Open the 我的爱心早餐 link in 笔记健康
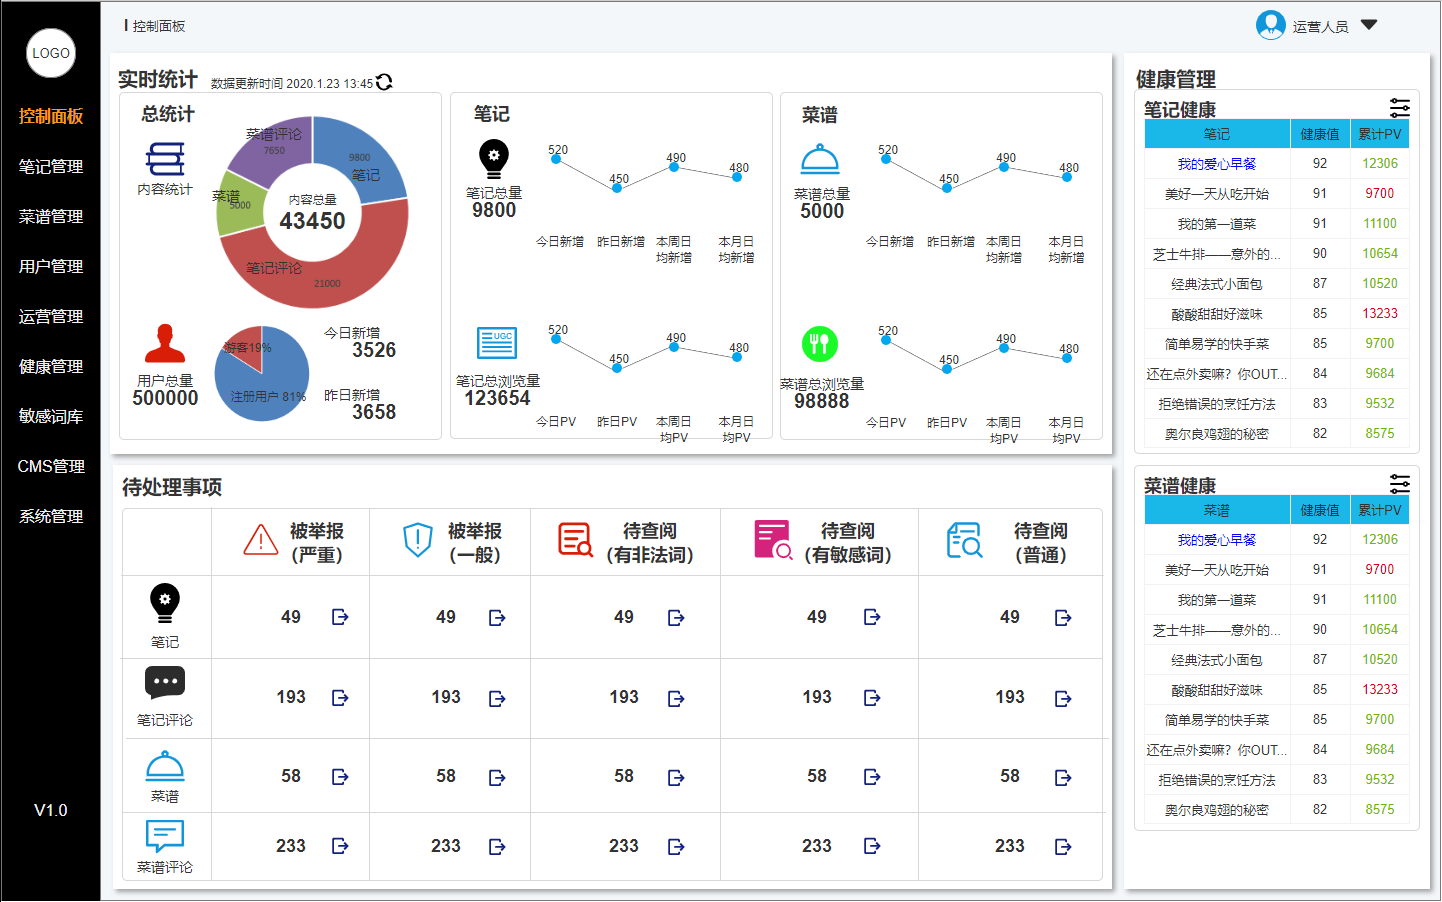 coord(1216,164)
